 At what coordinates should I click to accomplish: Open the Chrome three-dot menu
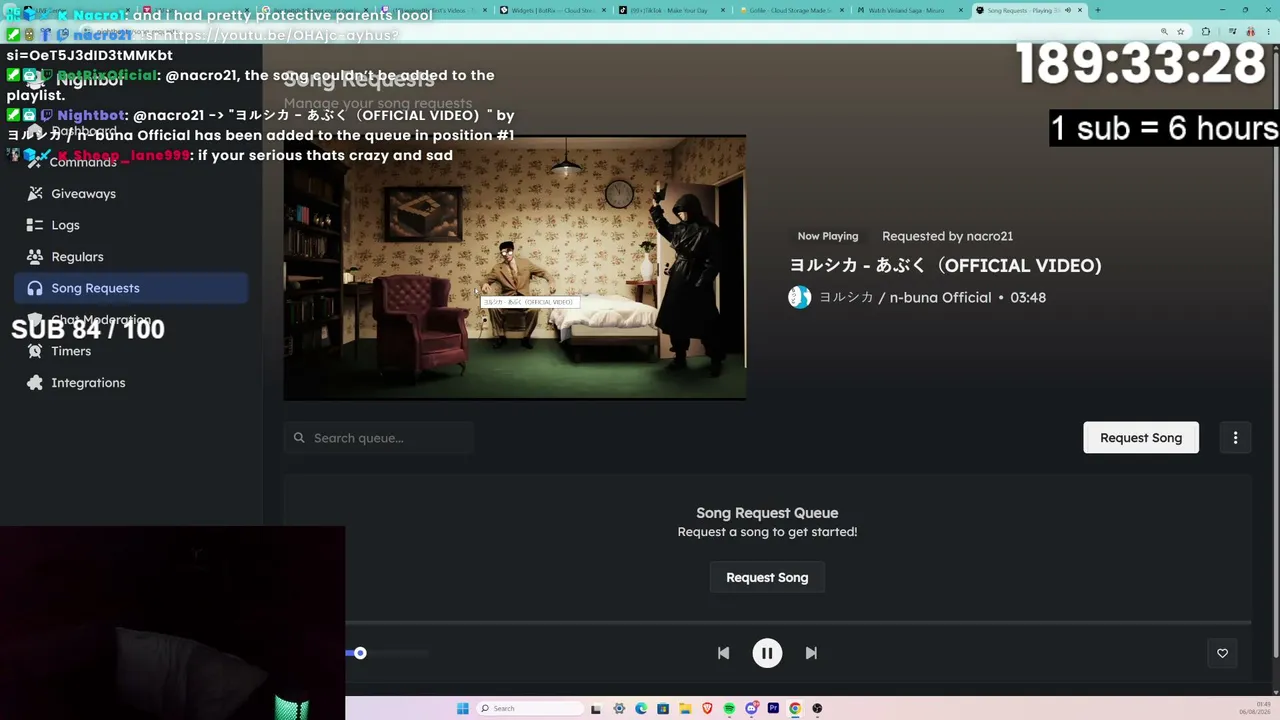pyautogui.click(x=1268, y=32)
